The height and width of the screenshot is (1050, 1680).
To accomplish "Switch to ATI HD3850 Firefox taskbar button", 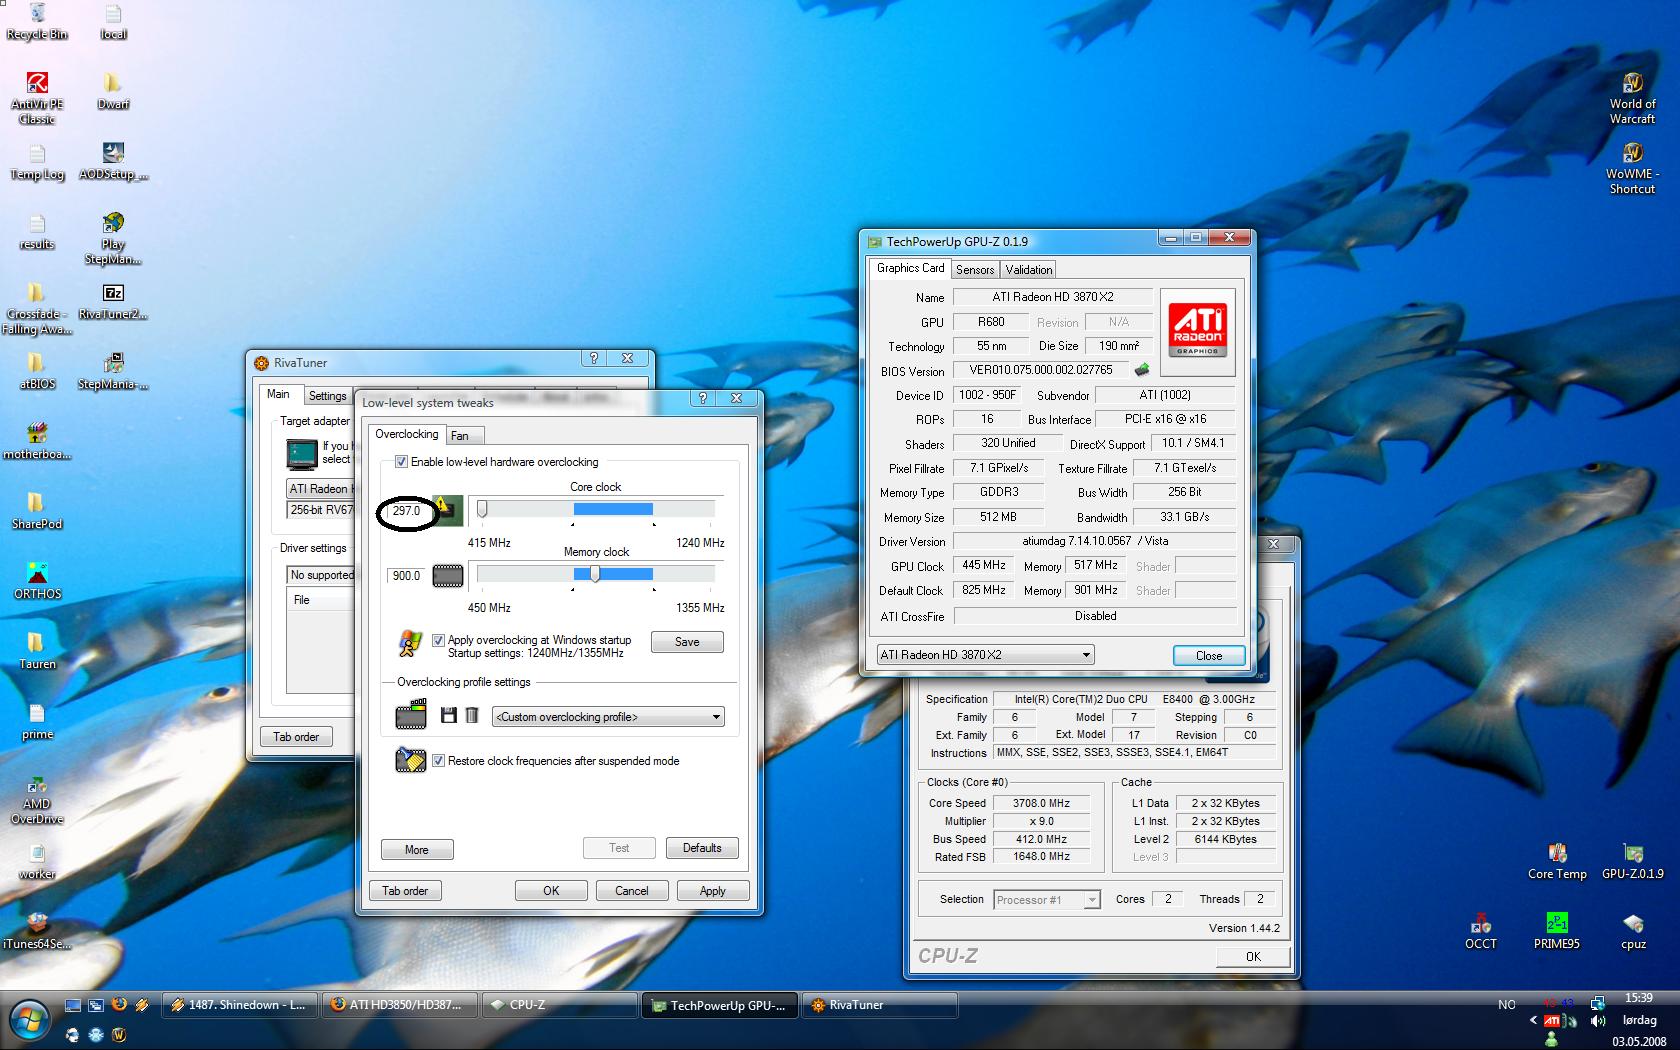I will [x=399, y=1005].
